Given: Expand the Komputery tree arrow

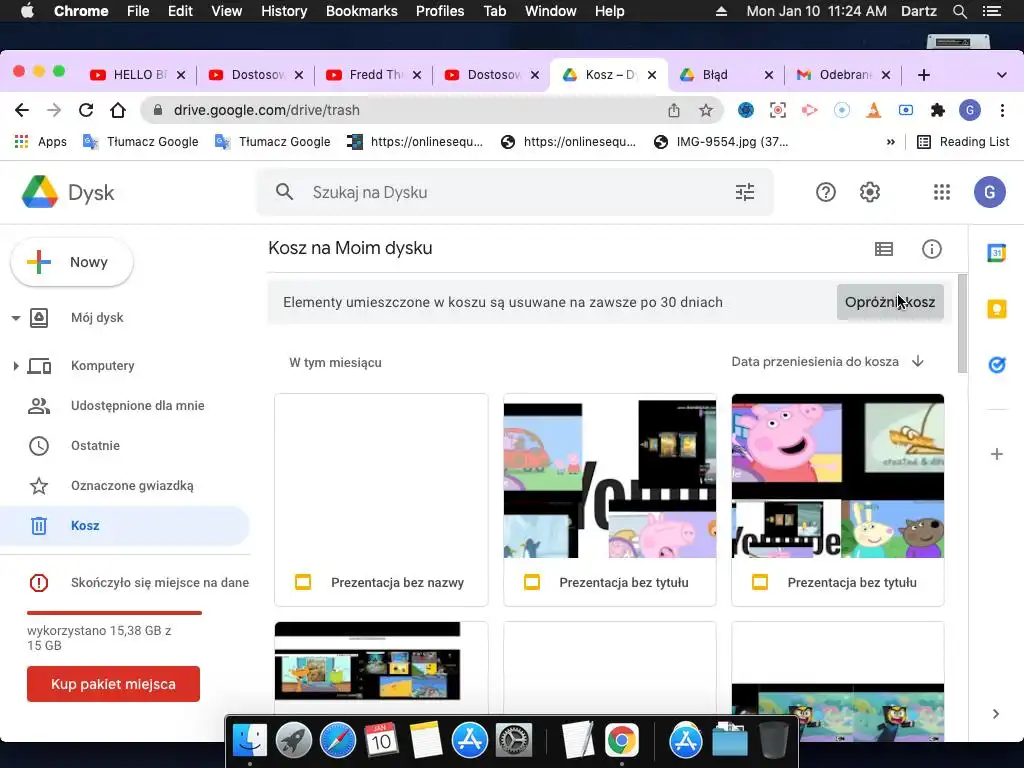Looking at the screenshot, I should tap(16, 366).
